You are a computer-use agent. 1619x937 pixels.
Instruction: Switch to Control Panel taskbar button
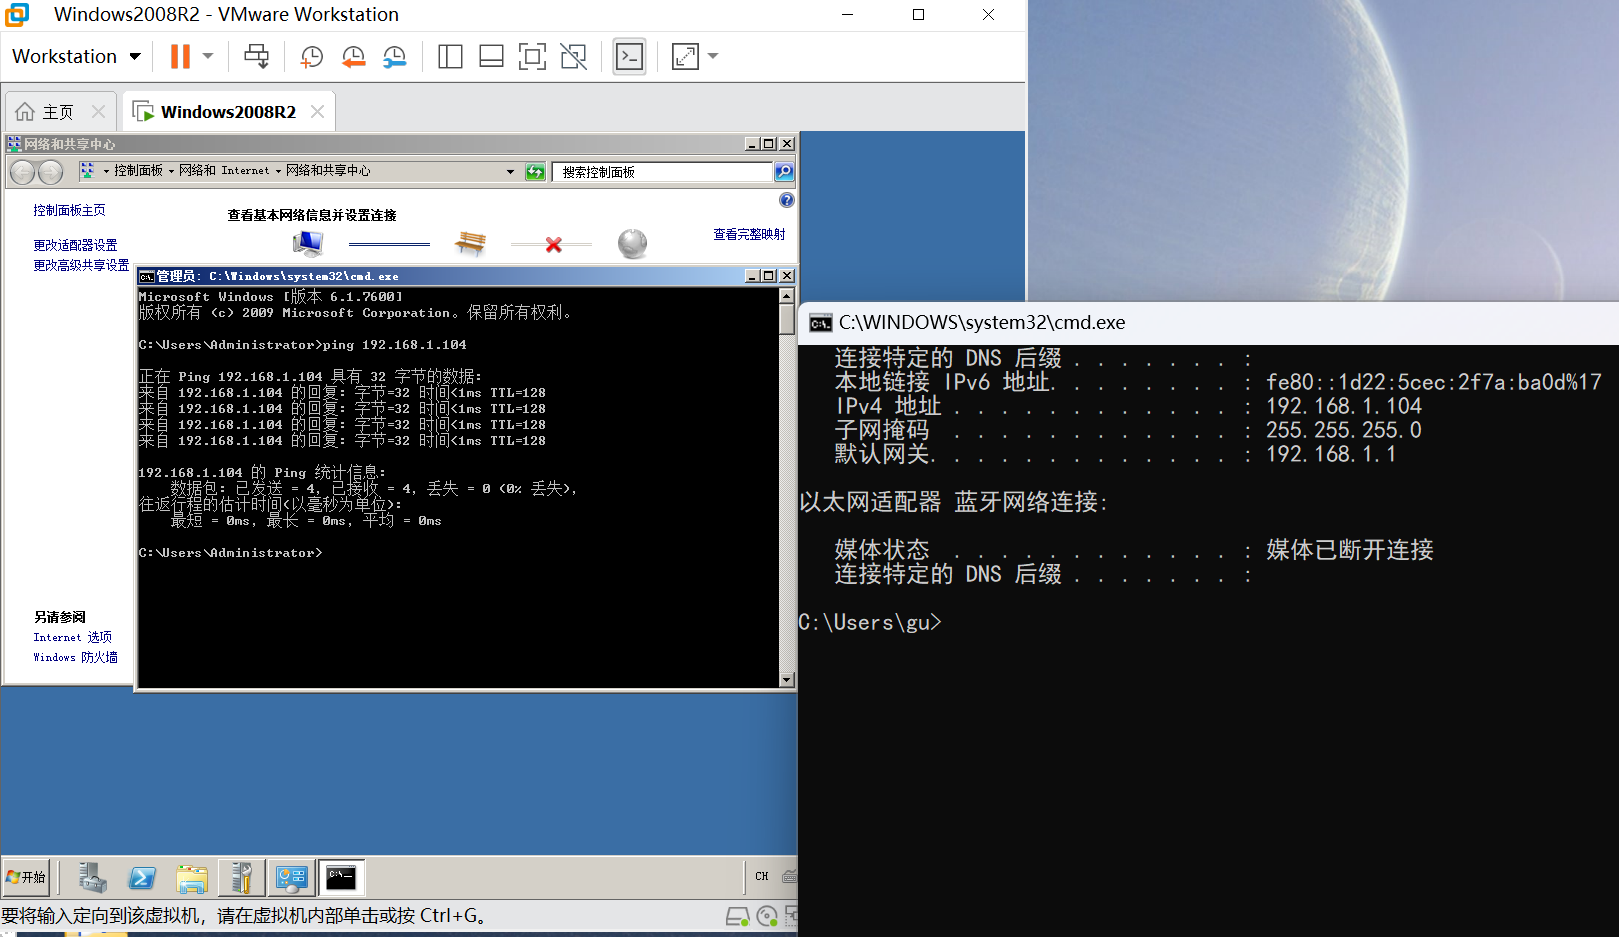[291, 878]
